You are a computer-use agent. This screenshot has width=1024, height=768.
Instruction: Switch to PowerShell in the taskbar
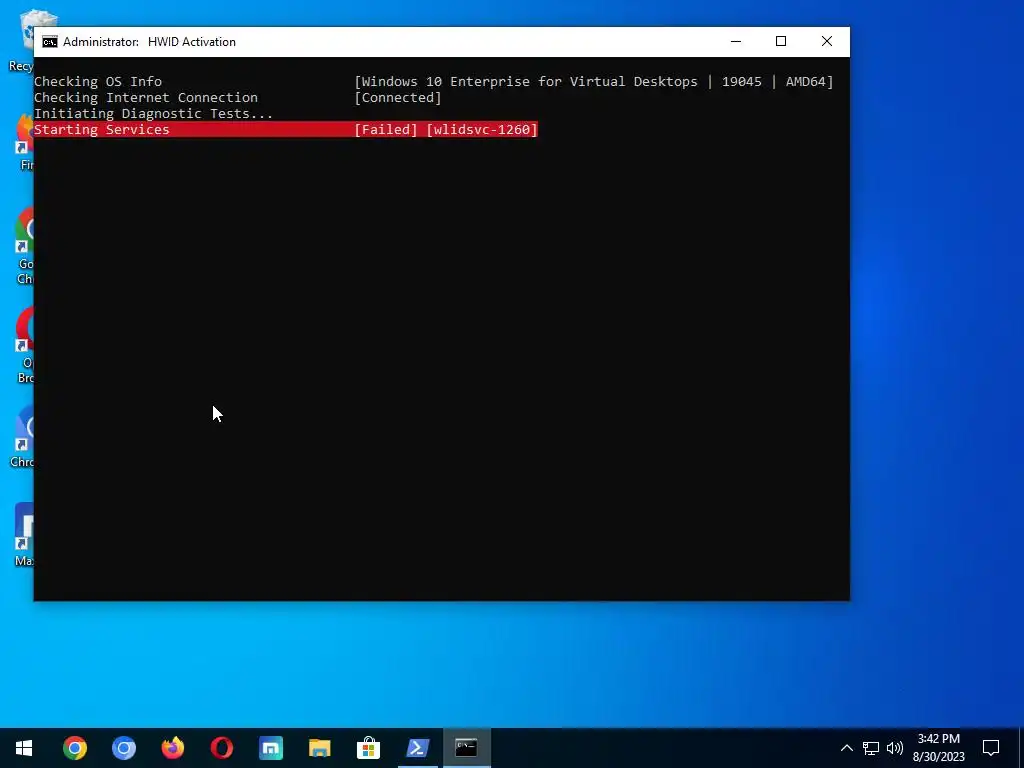[x=417, y=748]
